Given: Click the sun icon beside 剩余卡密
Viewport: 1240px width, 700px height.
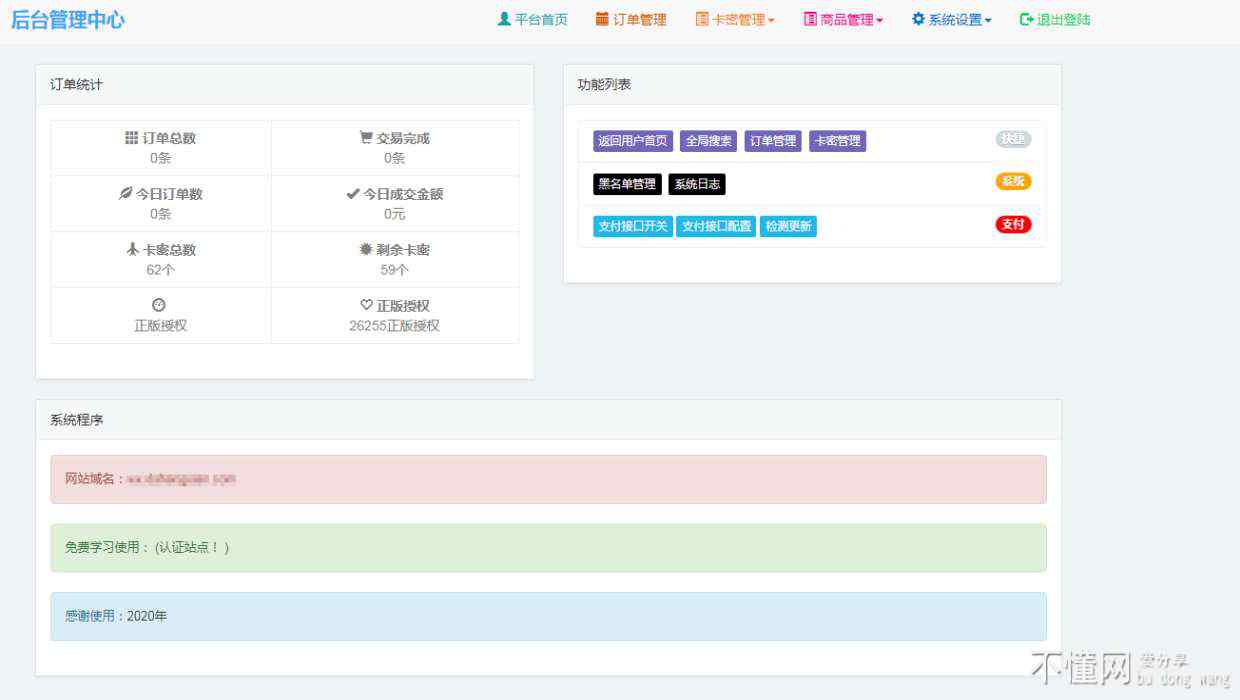Looking at the screenshot, I should click(x=366, y=250).
